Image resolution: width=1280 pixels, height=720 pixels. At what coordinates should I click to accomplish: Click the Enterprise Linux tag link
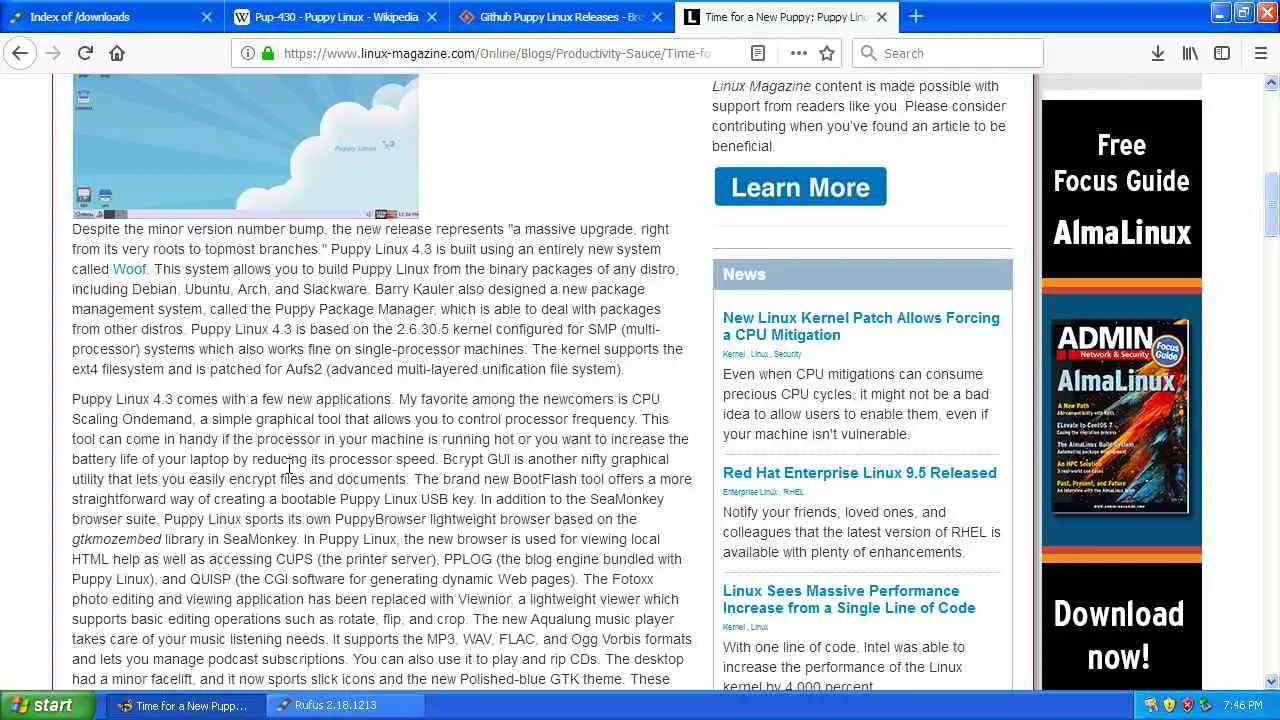(x=750, y=492)
